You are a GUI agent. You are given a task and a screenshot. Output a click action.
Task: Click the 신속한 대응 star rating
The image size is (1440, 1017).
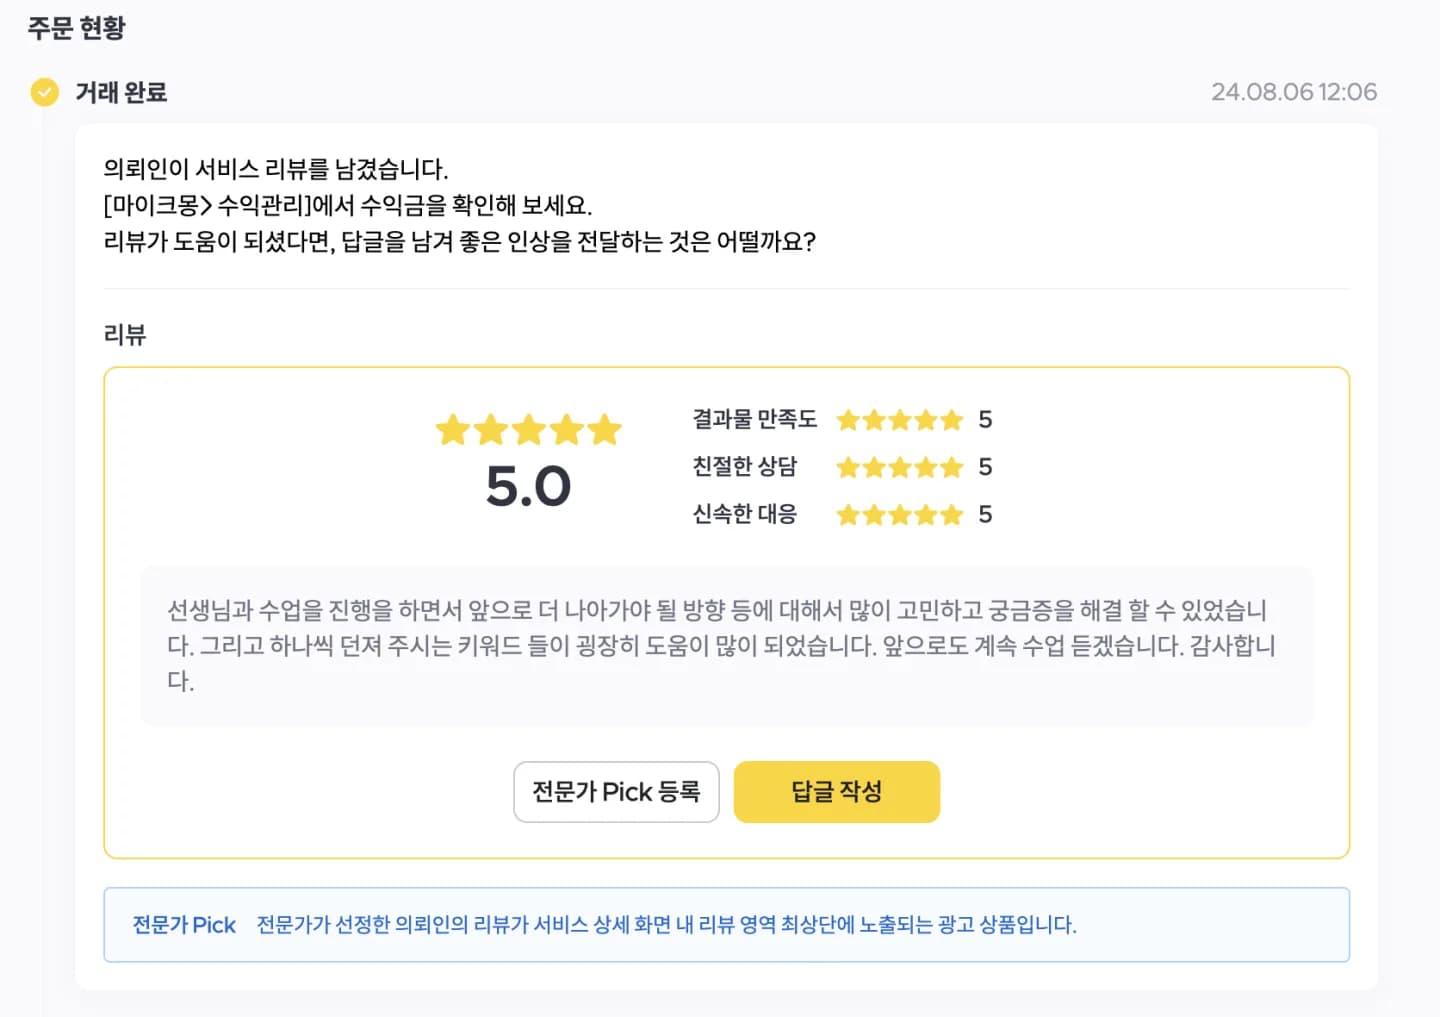click(900, 515)
